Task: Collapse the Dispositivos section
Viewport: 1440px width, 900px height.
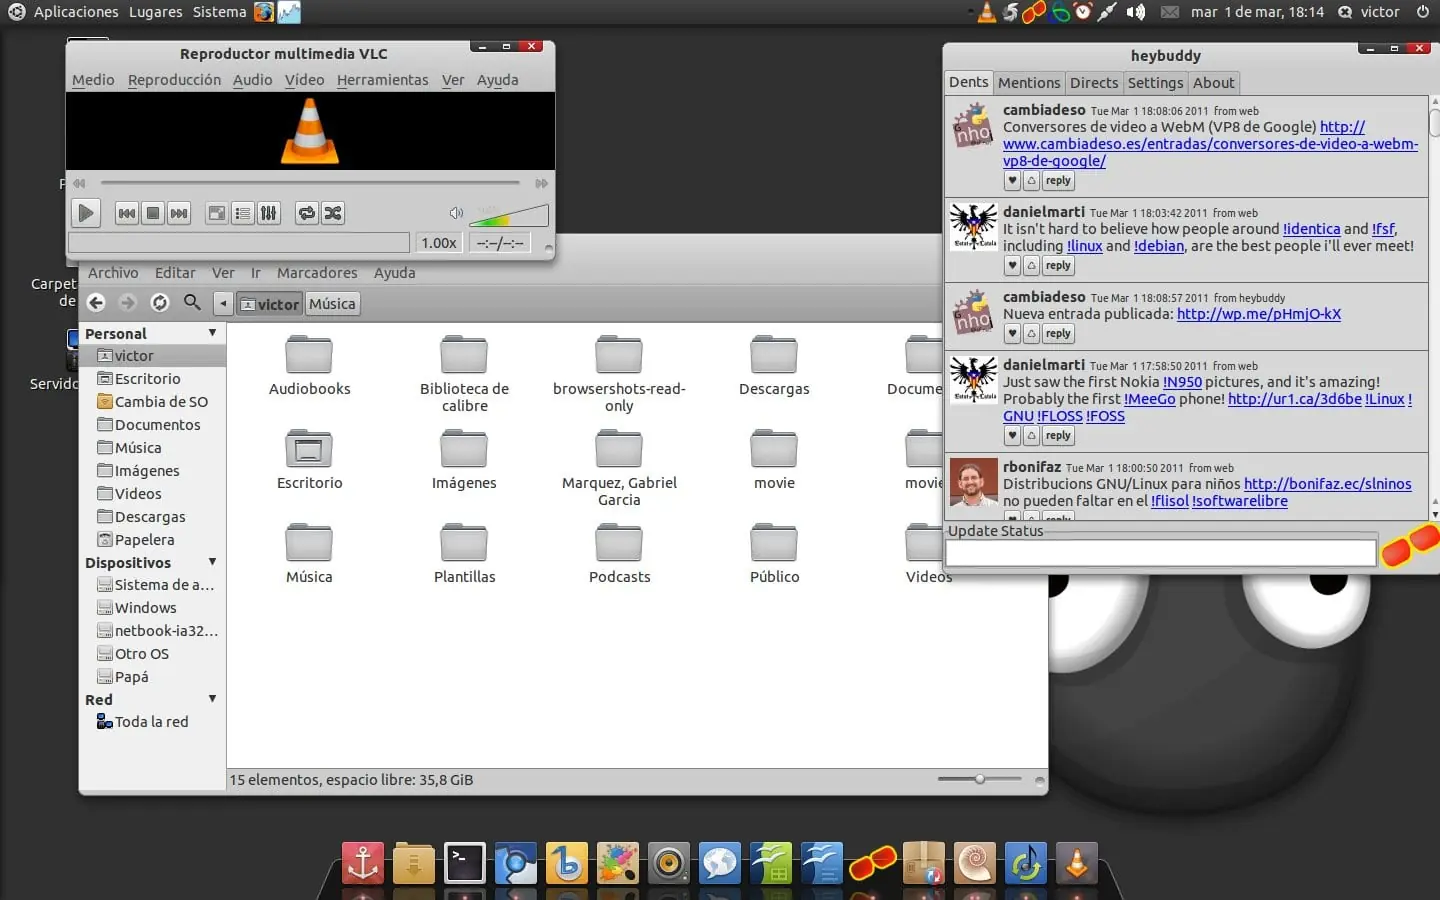Action: [x=212, y=562]
